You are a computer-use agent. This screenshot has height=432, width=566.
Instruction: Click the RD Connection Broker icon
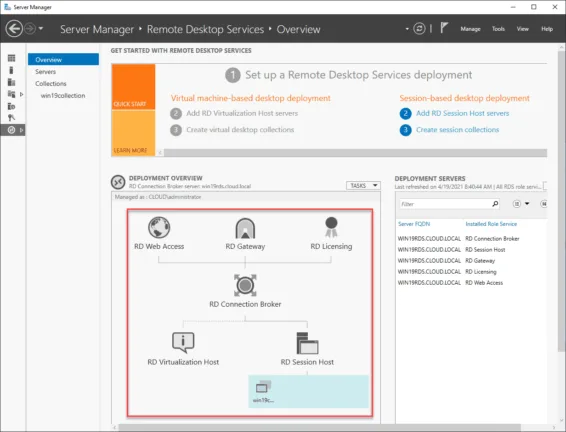[x=245, y=285]
